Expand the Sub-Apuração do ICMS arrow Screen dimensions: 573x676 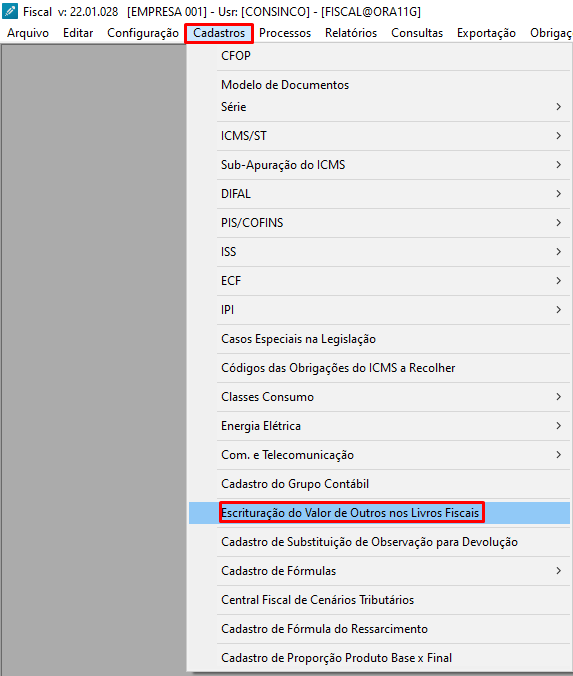[558, 165]
